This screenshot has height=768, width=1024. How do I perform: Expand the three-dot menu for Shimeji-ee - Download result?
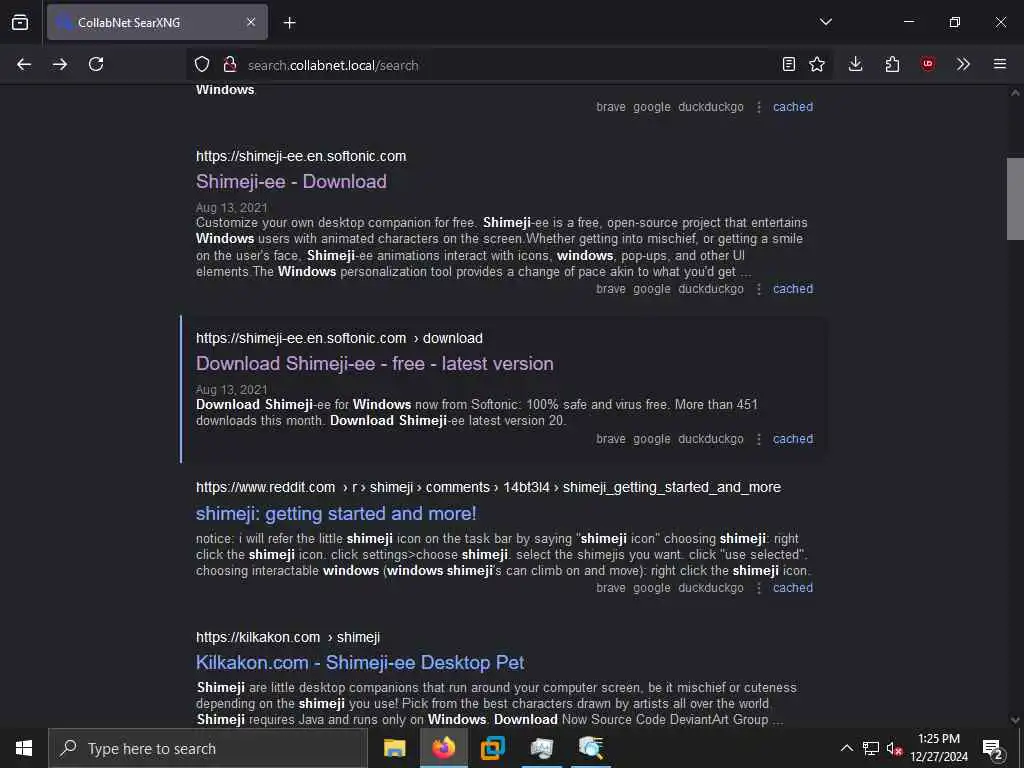[x=758, y=289]
